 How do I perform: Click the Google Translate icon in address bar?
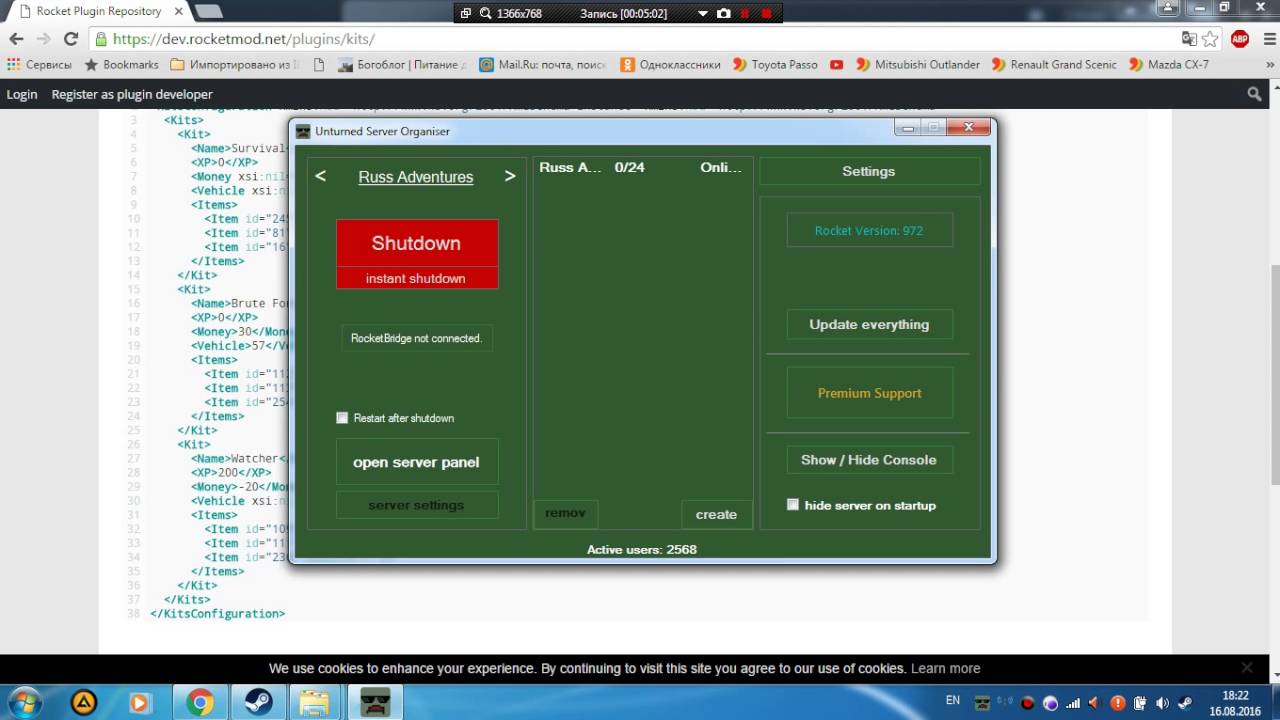pyautogui.click(x=1189, y=39)
